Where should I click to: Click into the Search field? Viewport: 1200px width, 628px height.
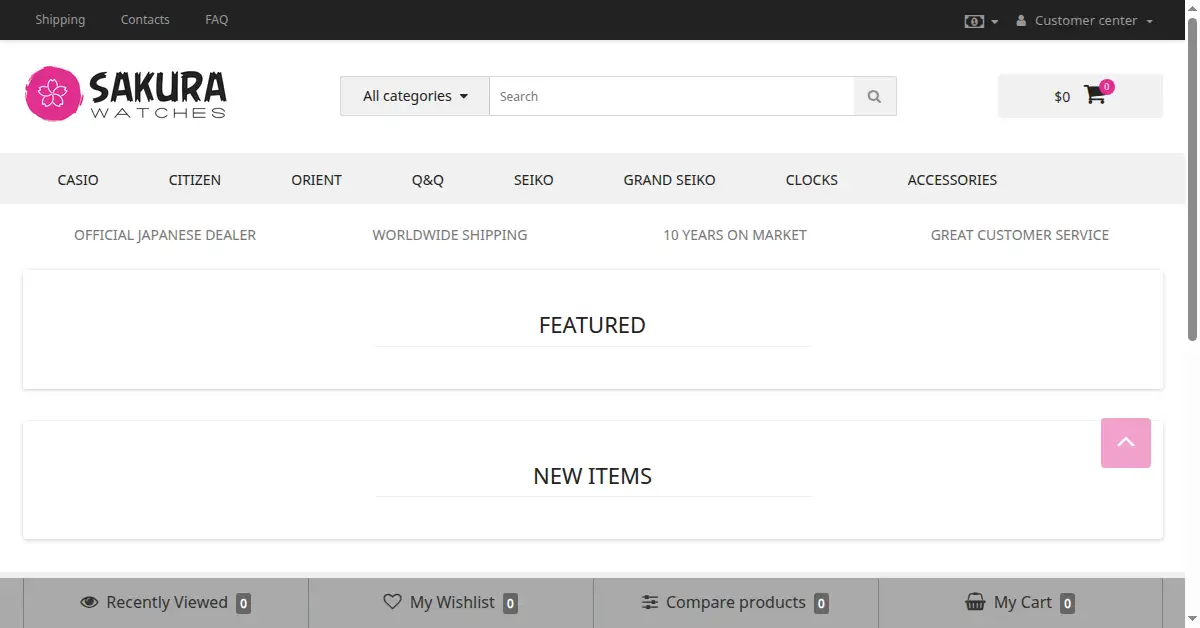(672, 96)
